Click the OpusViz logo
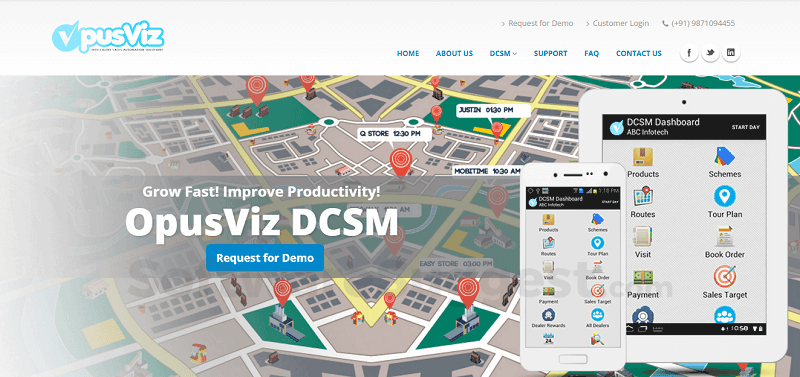The height and width of the screenshot is (377, 800). pos(108,37)
